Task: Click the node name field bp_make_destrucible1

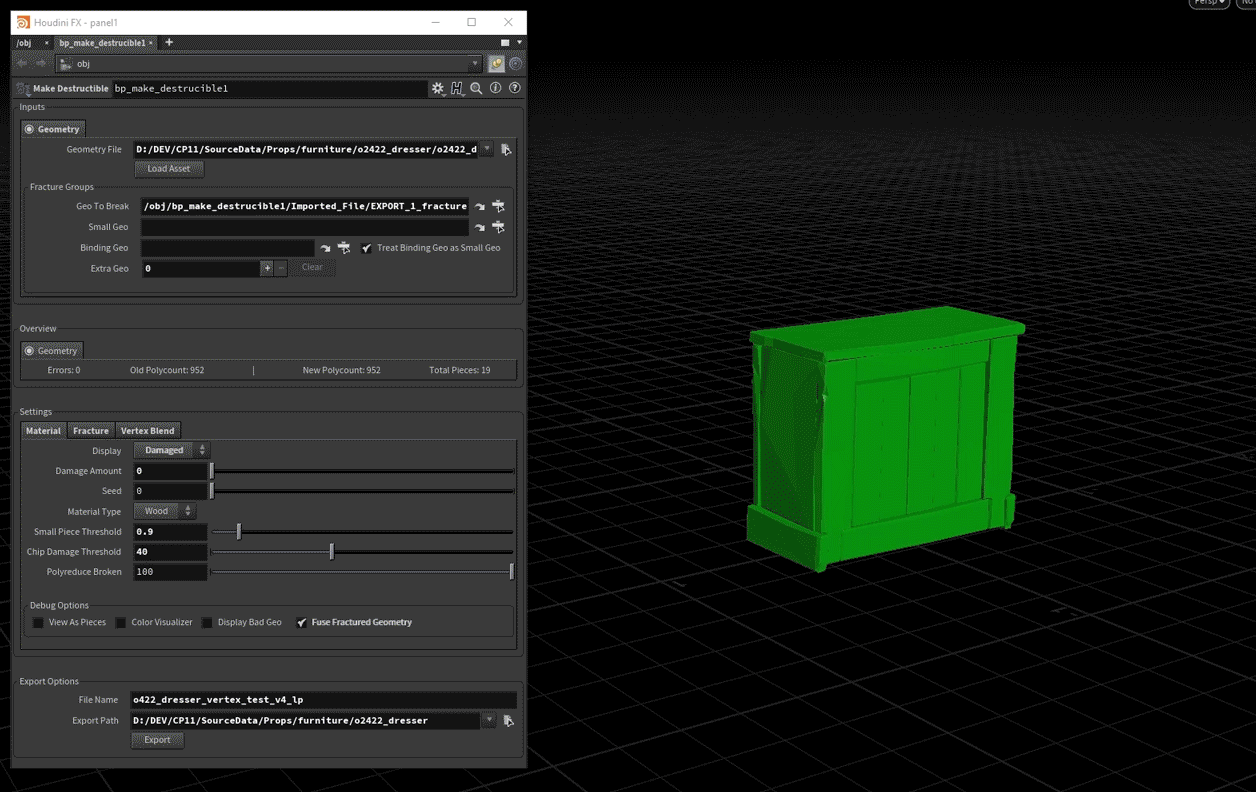Action: tap(270, 89)
